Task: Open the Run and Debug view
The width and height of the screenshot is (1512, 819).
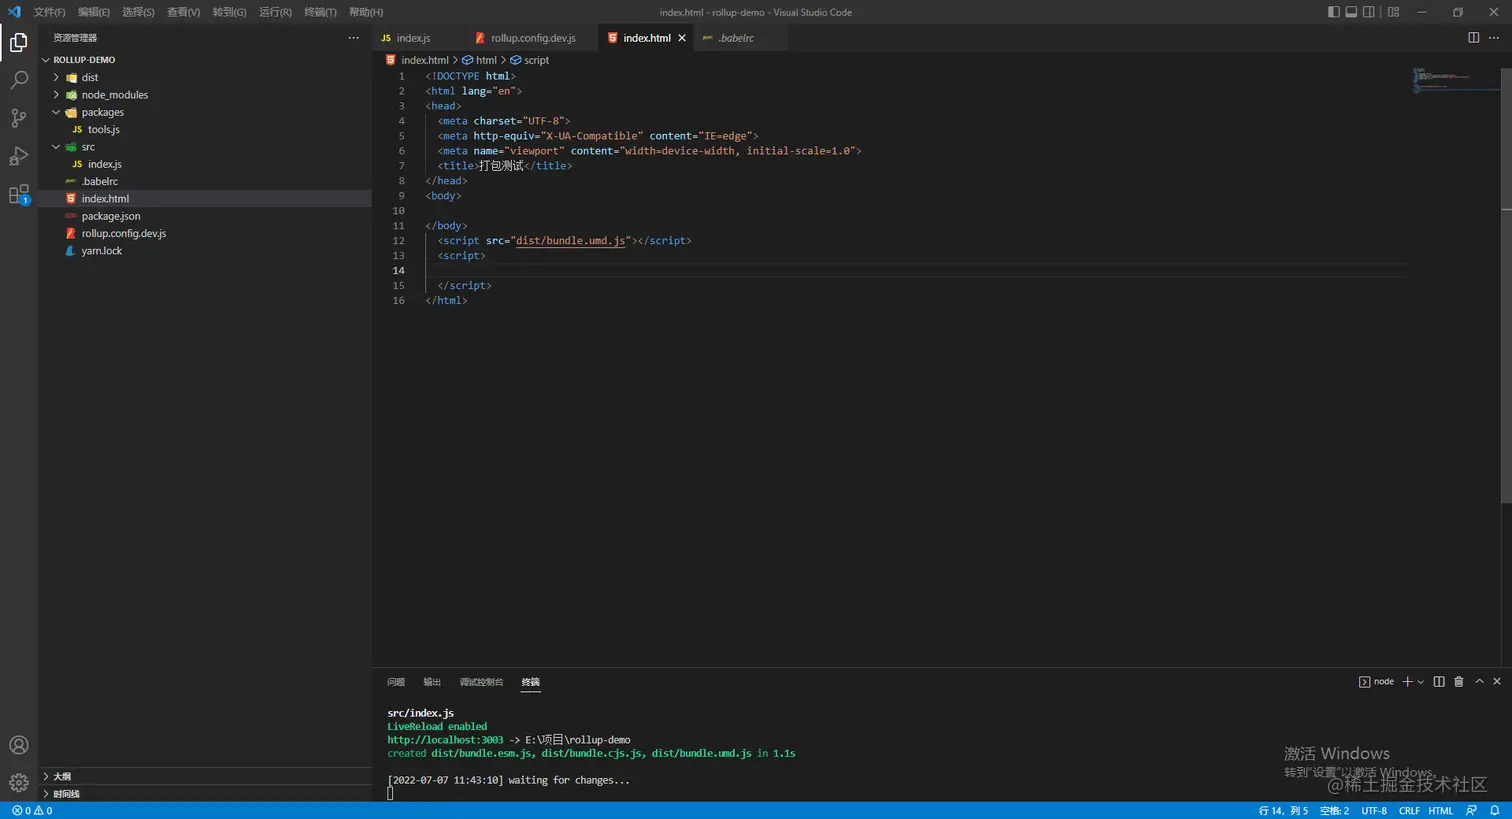Action: tap(19, 156)
